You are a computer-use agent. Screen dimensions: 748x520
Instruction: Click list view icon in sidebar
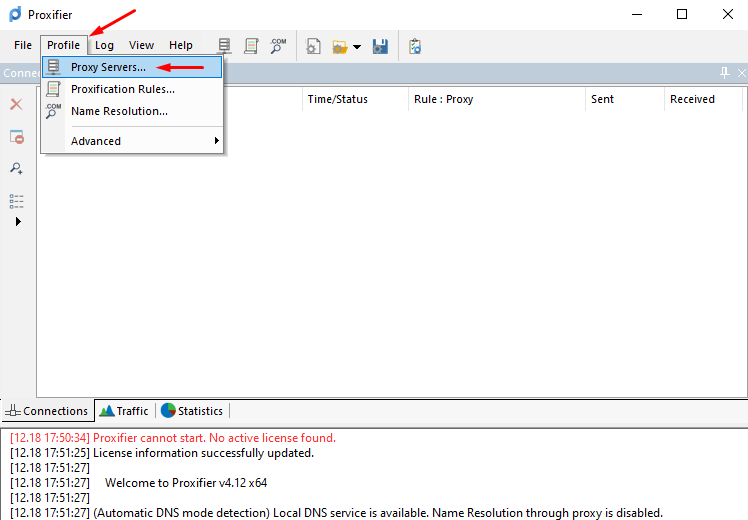click(x=17, y=201)
